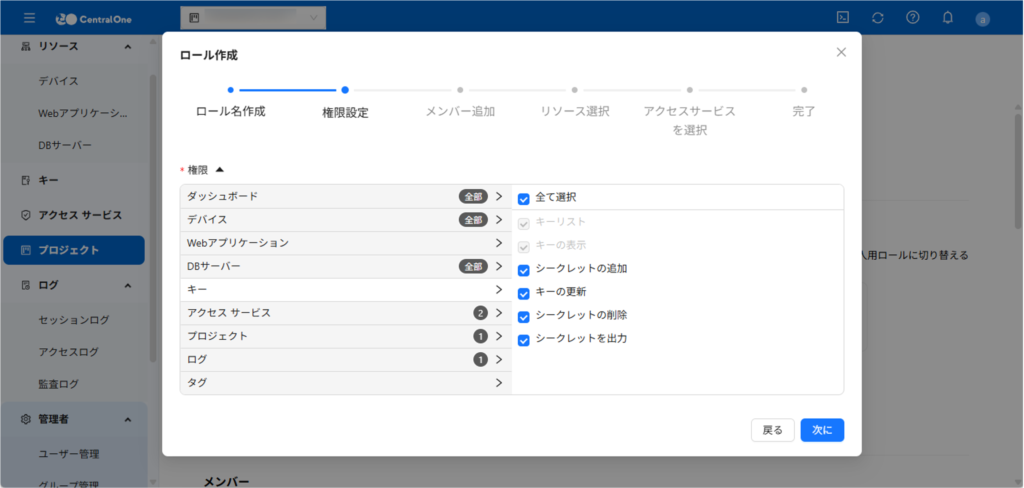The height and width of the screenshot is (488, 1024).
Task: Toggle the キーの更新 checkbox
Action: (524, 293)
